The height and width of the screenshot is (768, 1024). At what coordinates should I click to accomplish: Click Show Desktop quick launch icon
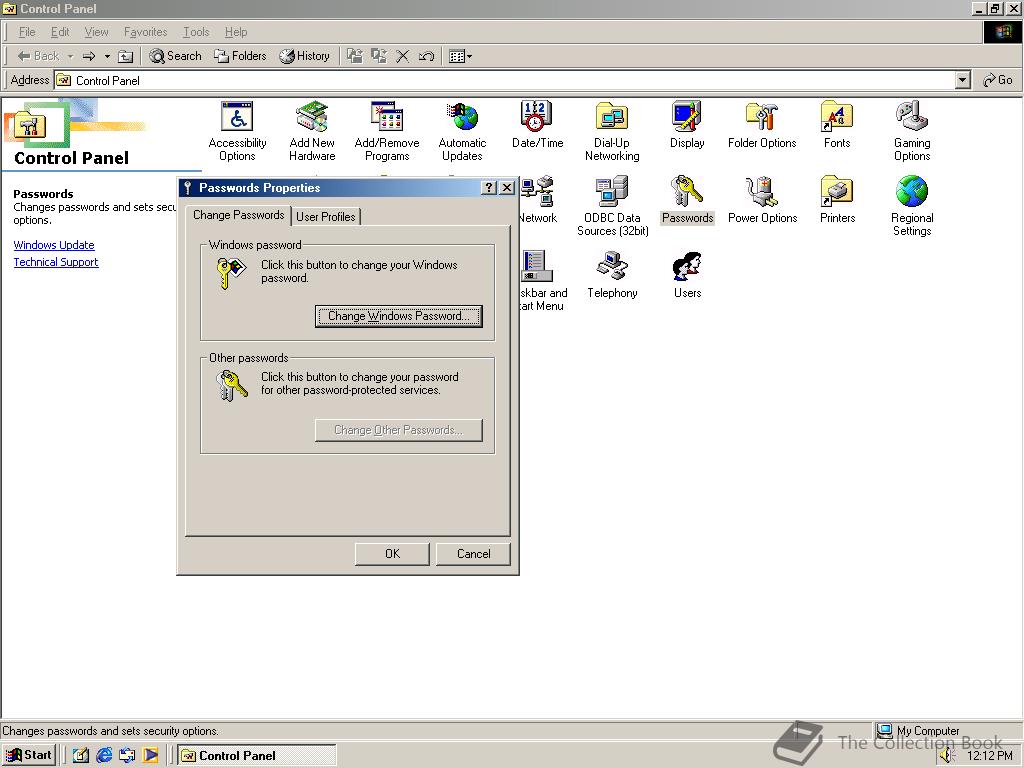[x=80, y=755]
